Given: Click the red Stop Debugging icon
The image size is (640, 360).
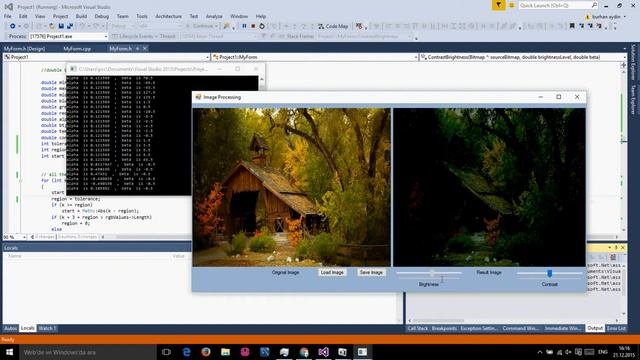Looking at the screenshot, I should tap(253, 26).
